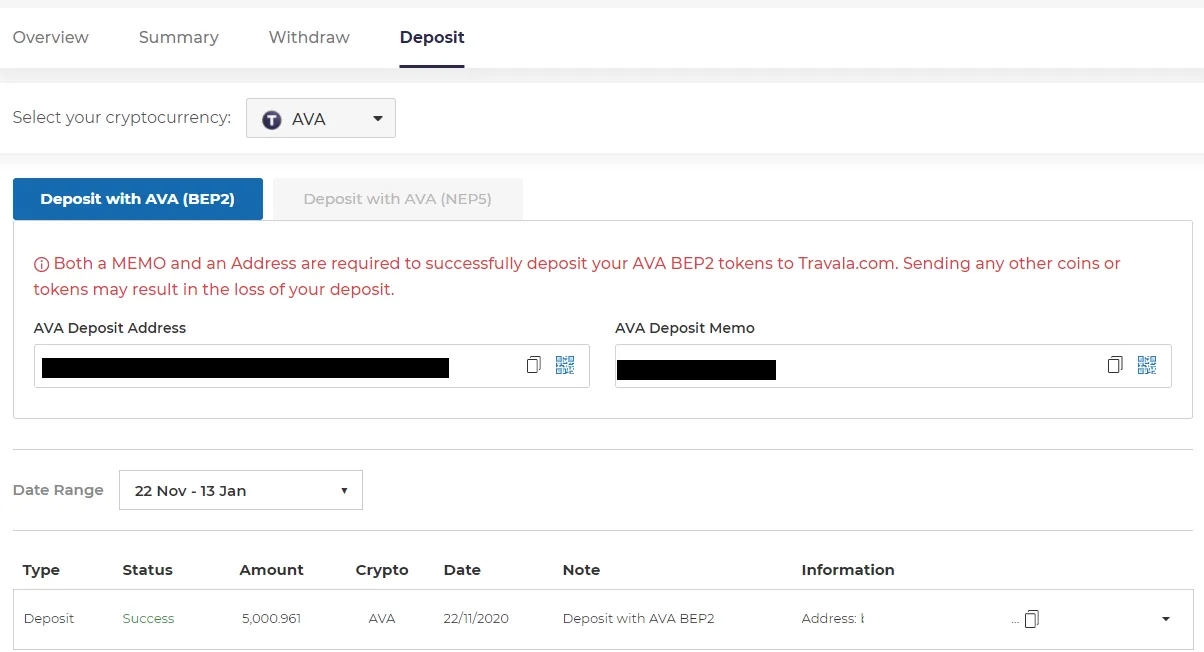Switch to the Withdraw tab

(309, 37)
